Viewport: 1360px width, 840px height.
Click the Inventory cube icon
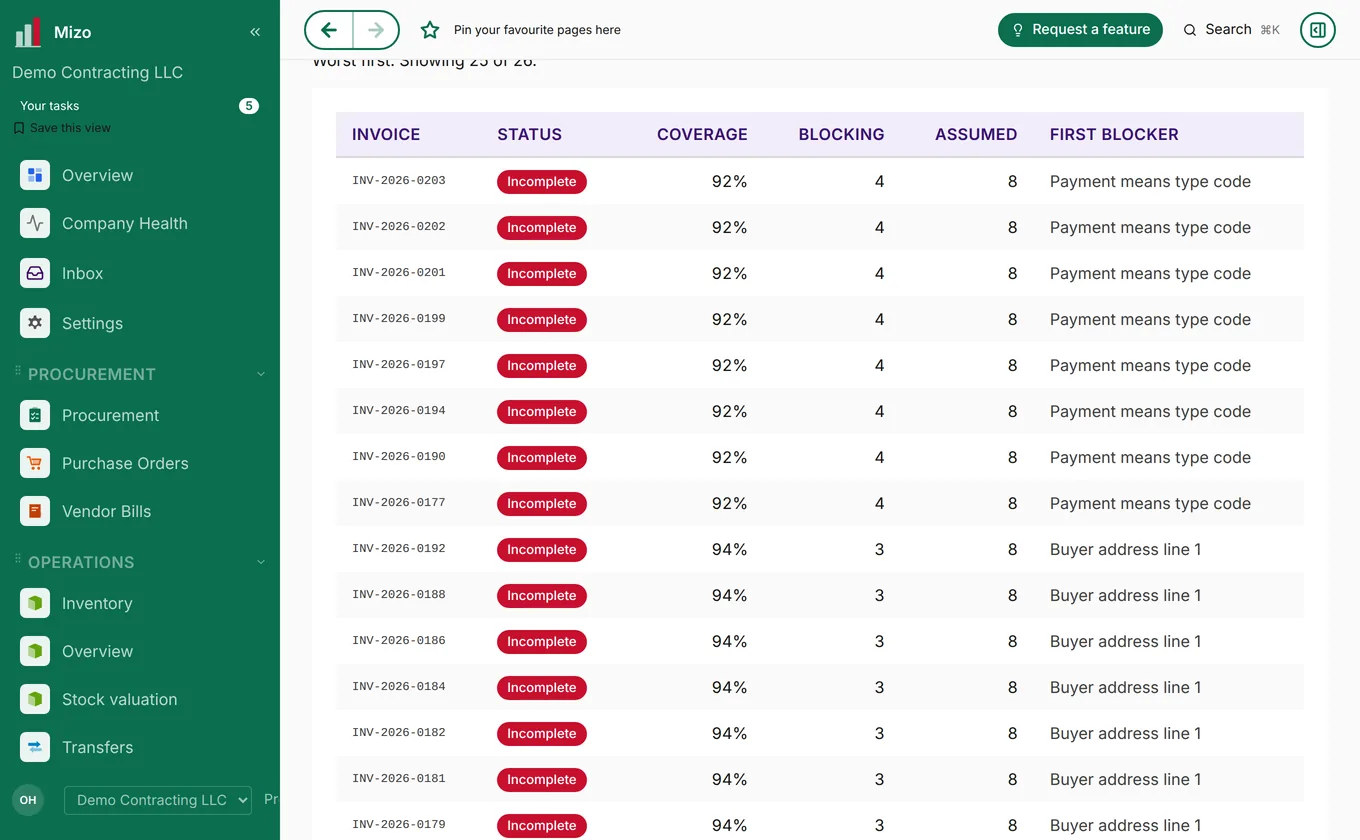pyautogui.click(x=35, y=603)
